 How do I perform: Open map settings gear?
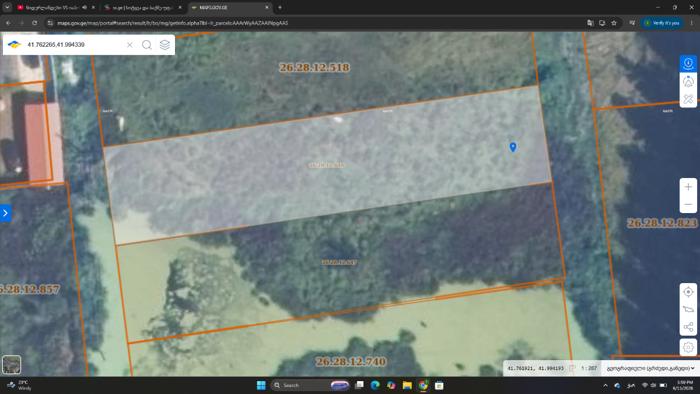[688, 347]
